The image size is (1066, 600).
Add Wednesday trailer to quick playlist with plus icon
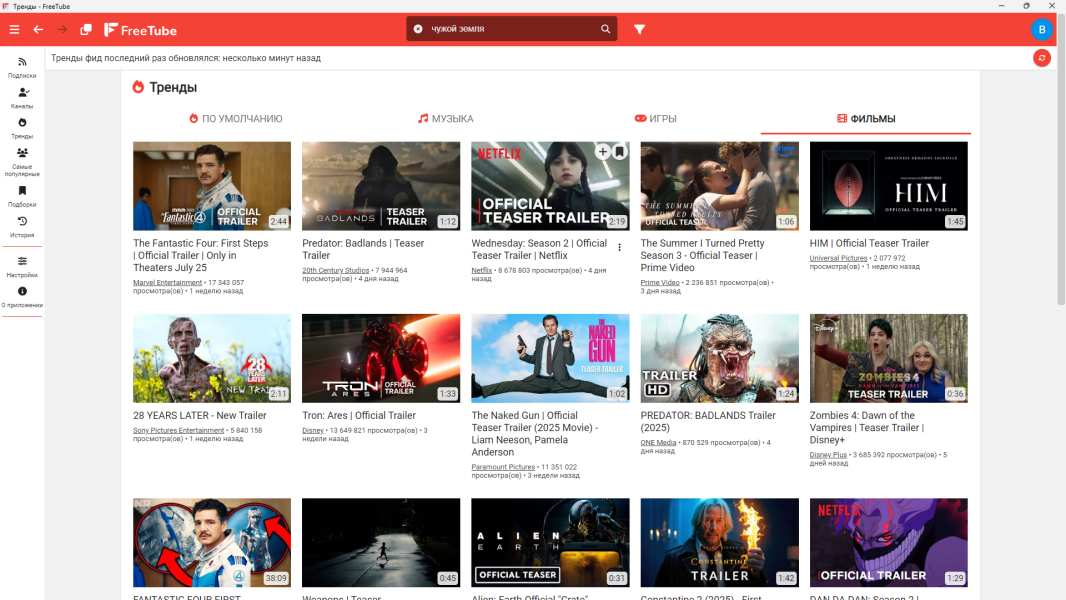pyautogui.click(x=602, y=152)
